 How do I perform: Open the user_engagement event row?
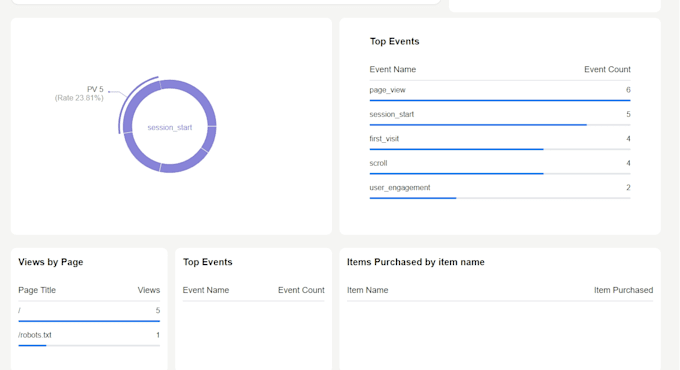point(500,188)
